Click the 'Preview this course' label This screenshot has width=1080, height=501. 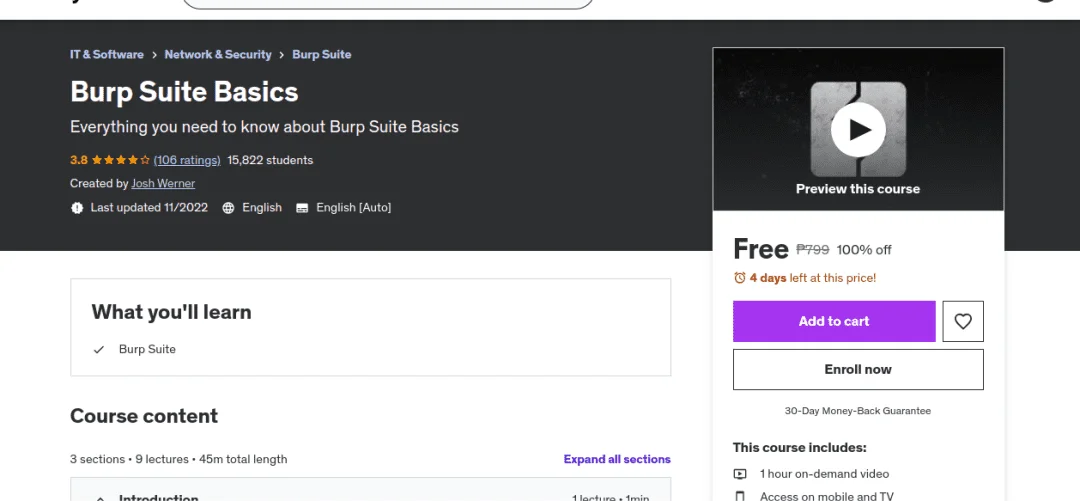(858, 189)
